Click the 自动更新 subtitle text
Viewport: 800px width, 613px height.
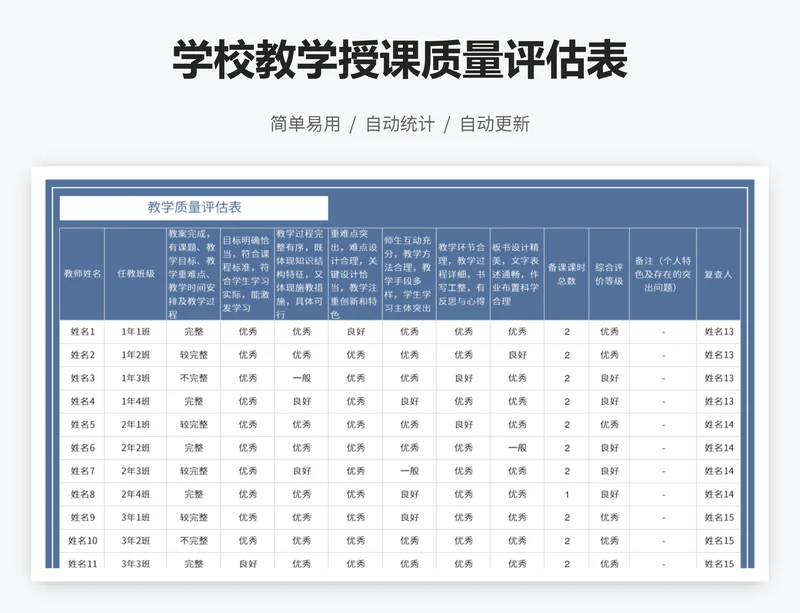click(x=494, y=124)
